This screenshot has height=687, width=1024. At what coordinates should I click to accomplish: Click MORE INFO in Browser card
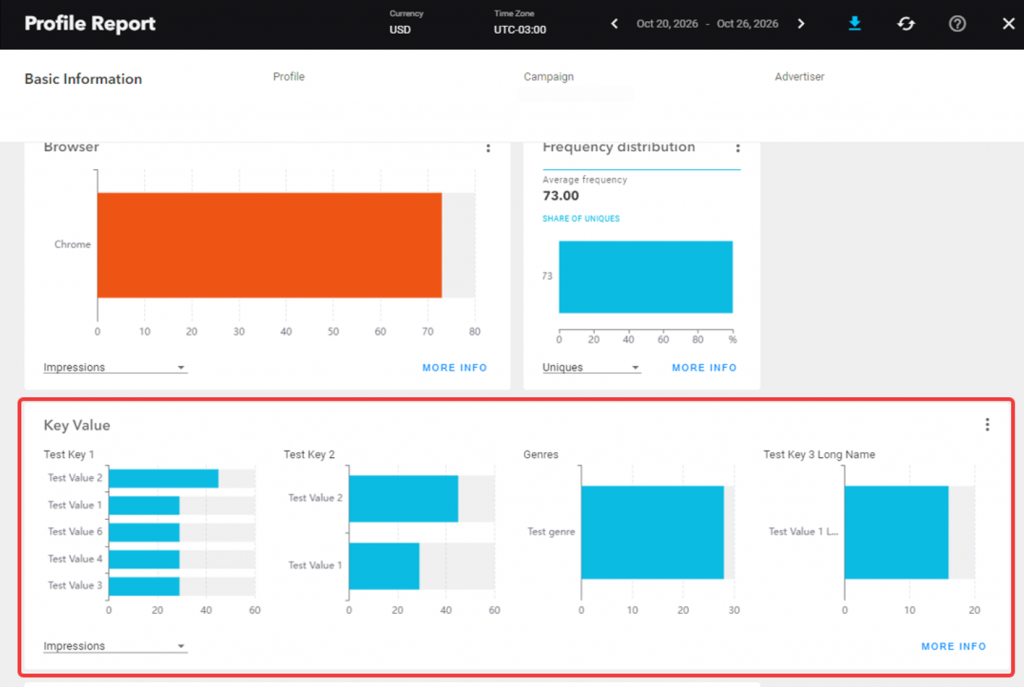coord(455,368)
